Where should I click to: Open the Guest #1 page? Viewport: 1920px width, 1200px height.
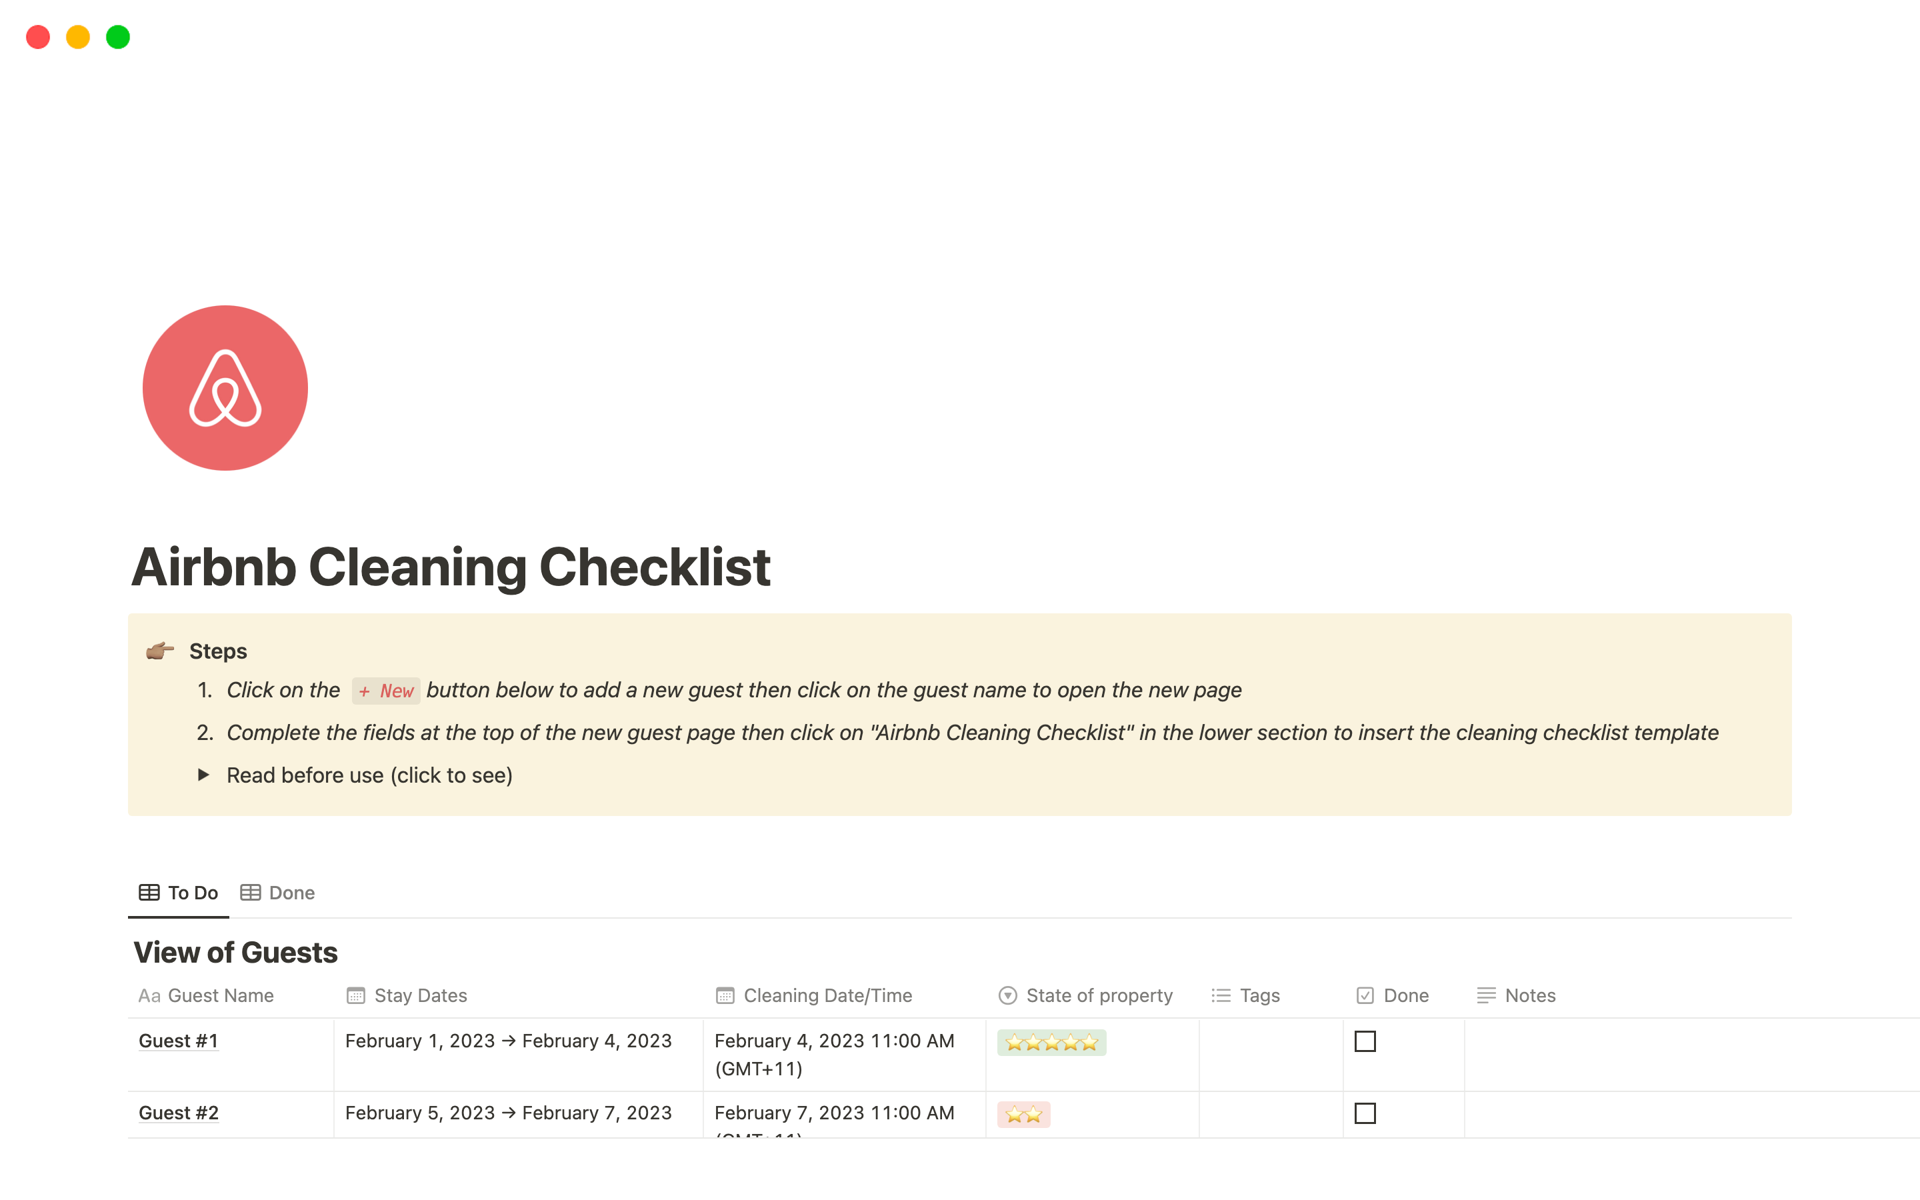pos(178,1041)
